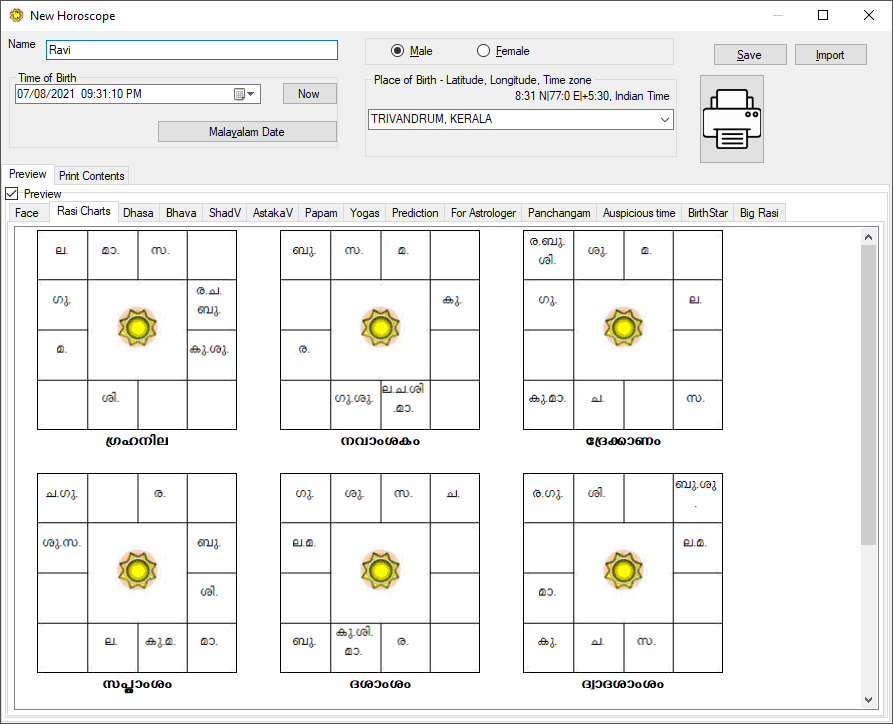This screenshot has height=724, width=893.
Task: Open the Auspicious time tab
Action: tap(639, 213)
